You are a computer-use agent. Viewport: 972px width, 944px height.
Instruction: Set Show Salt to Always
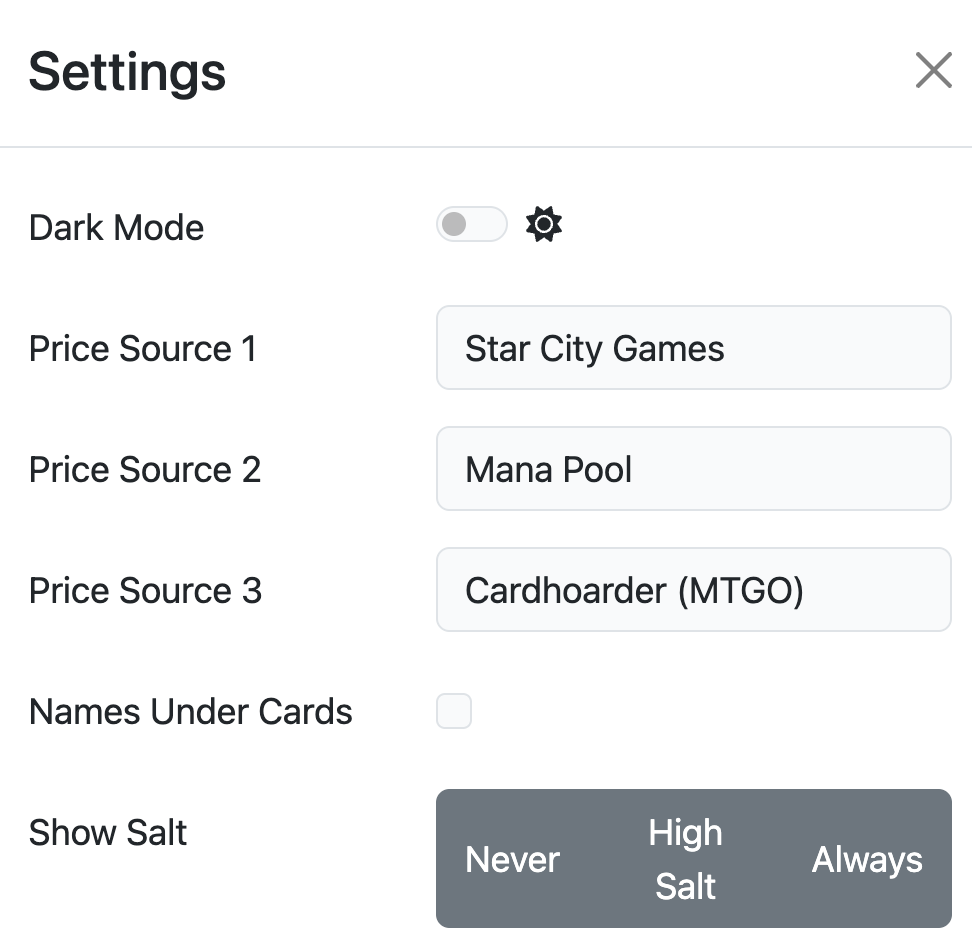coord(867,859)
